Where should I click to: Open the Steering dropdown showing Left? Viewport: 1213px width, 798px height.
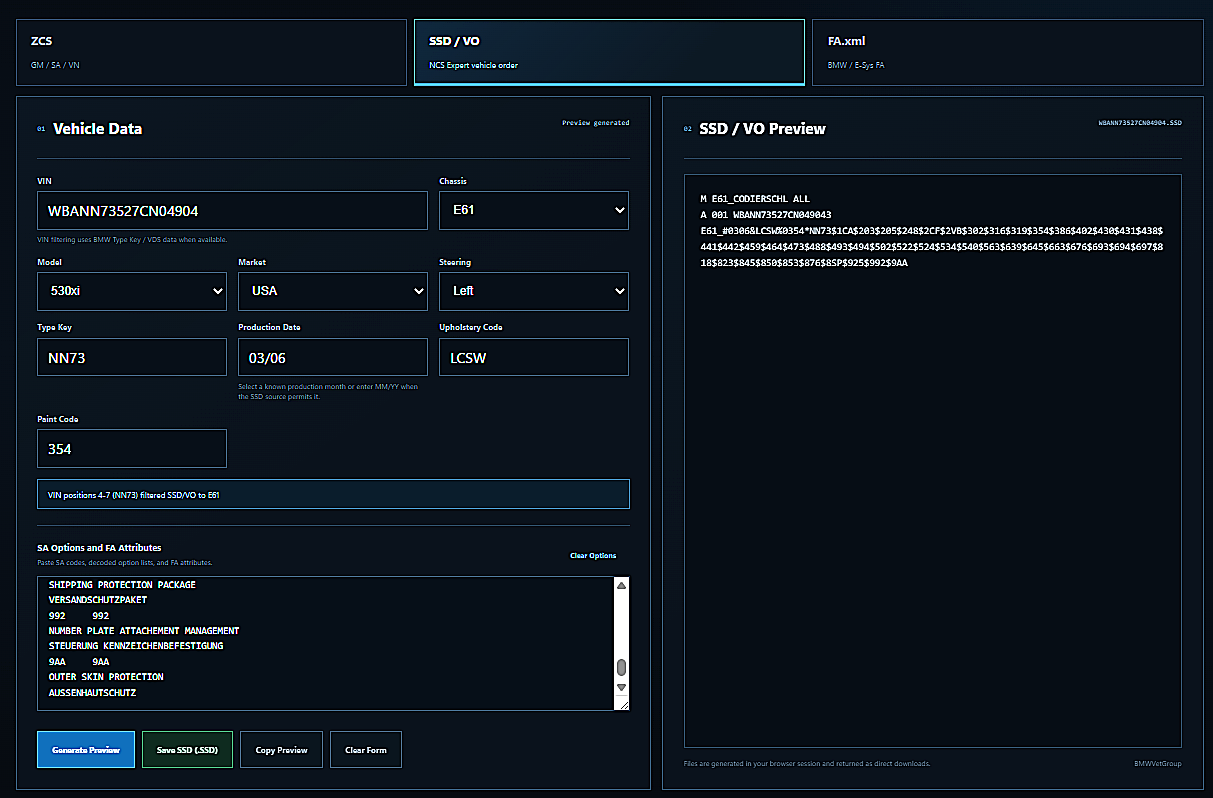click(534, 291)
